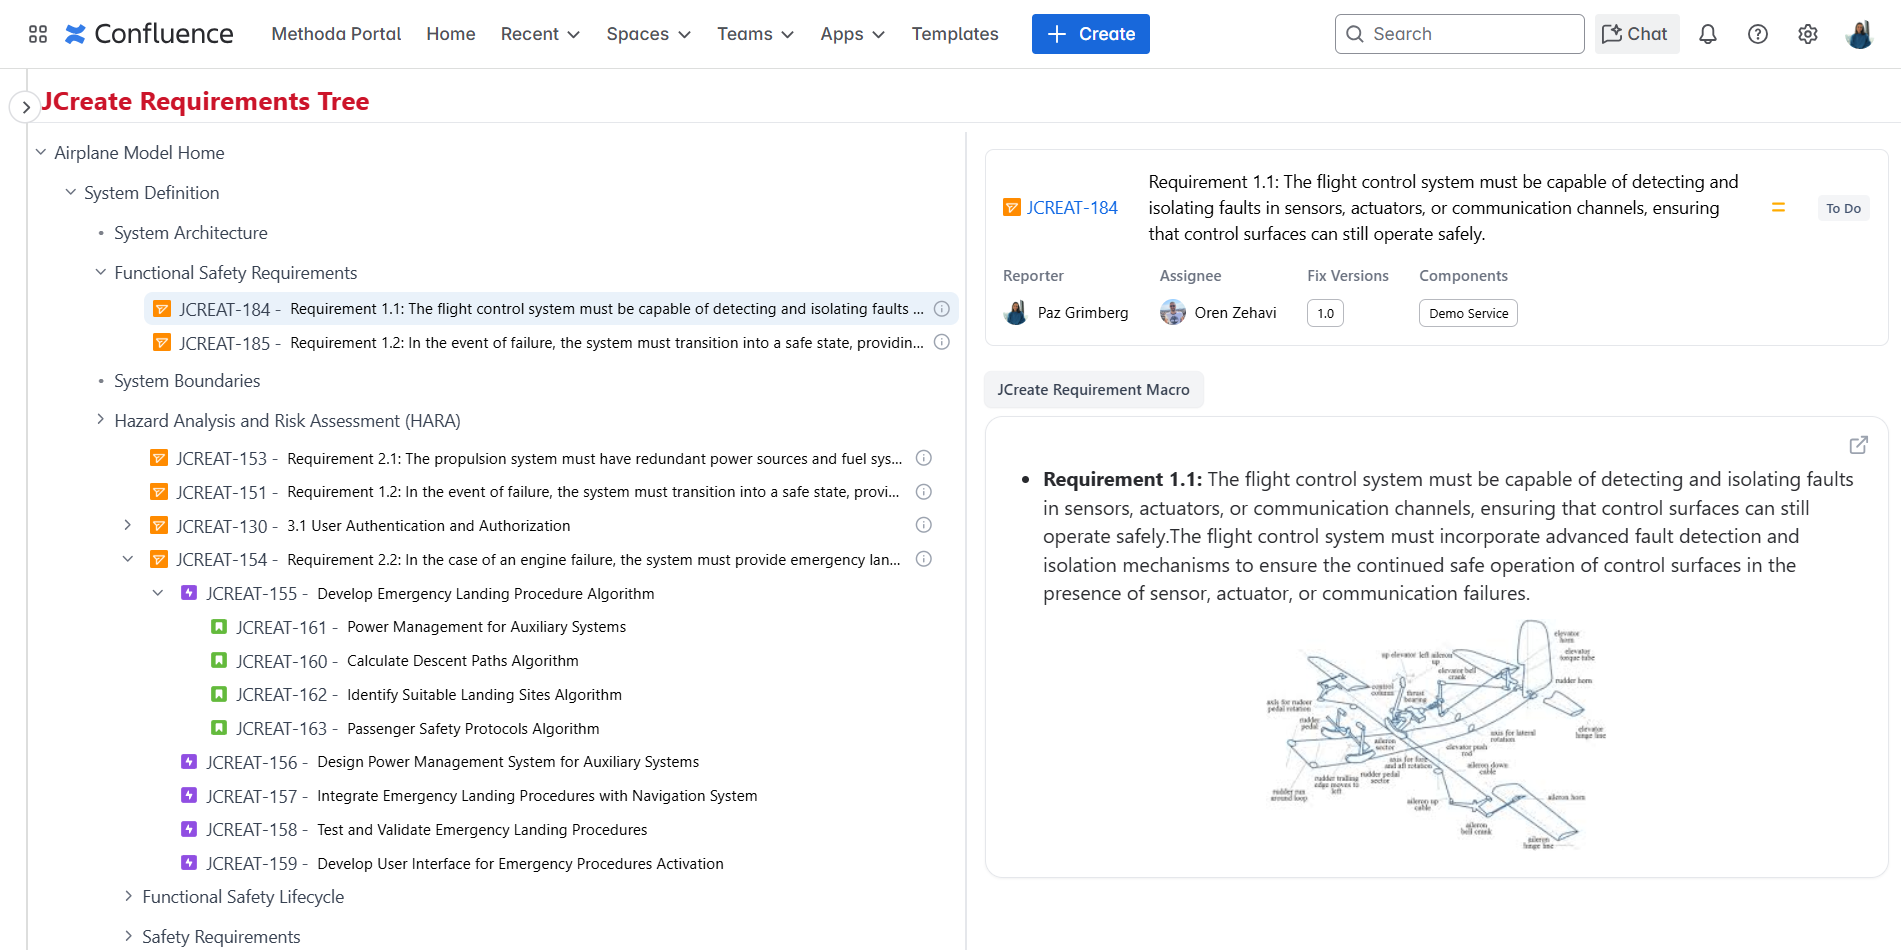Click the Demo Service component tag
1901x950 pixels.
1468,313
